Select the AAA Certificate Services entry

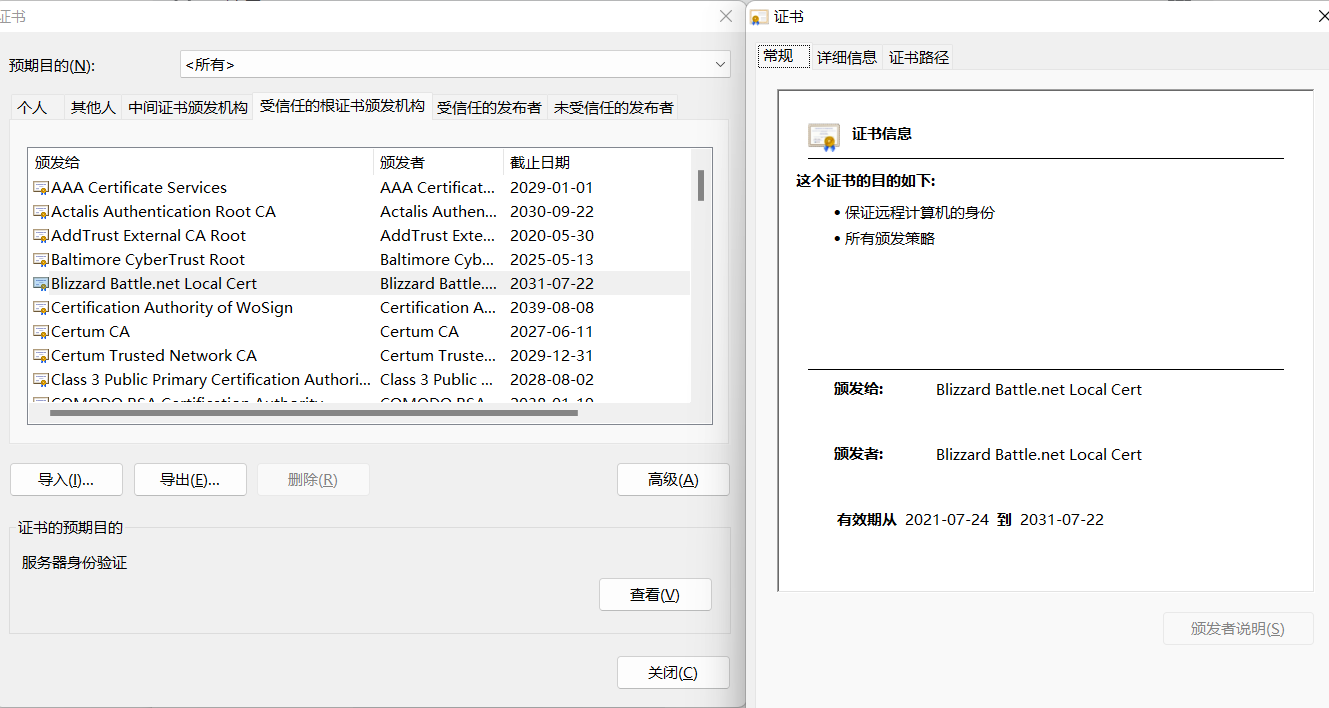tap(139, 188)
